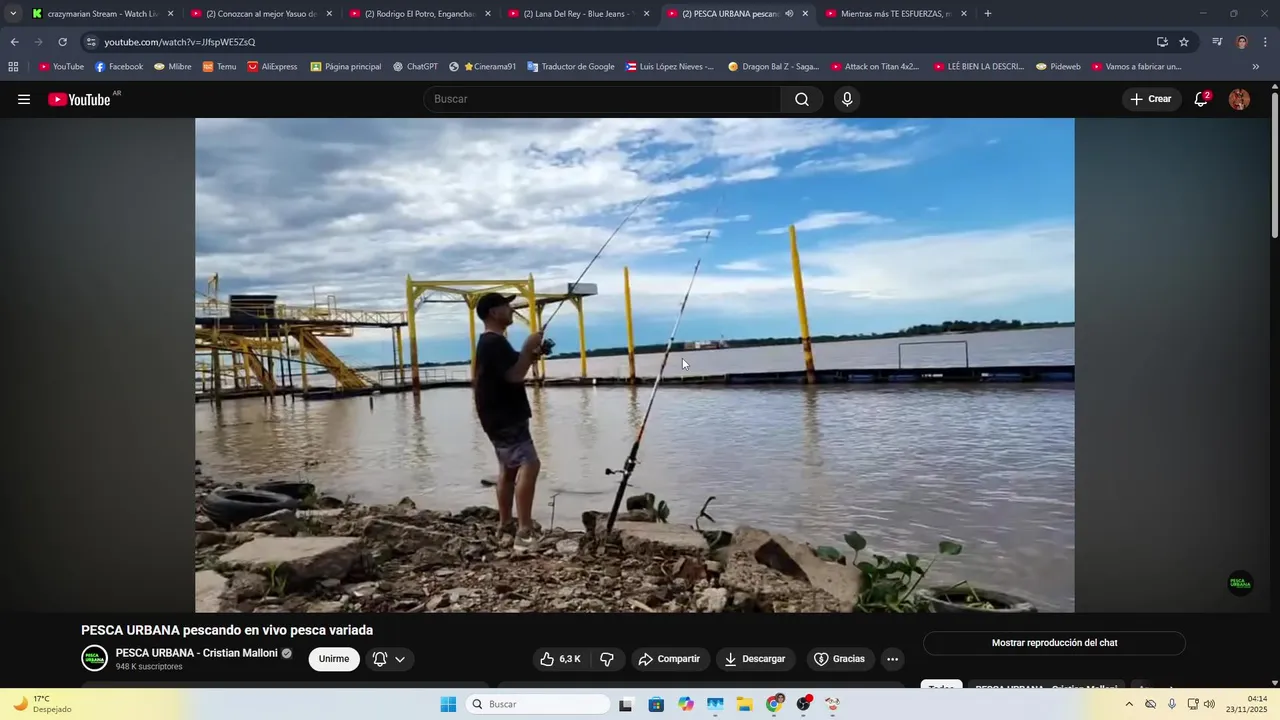The image size is (1280, 720).
Task: Open the ChatGPT bookmark
Action: pyautogui.click(x=415, y=67)
